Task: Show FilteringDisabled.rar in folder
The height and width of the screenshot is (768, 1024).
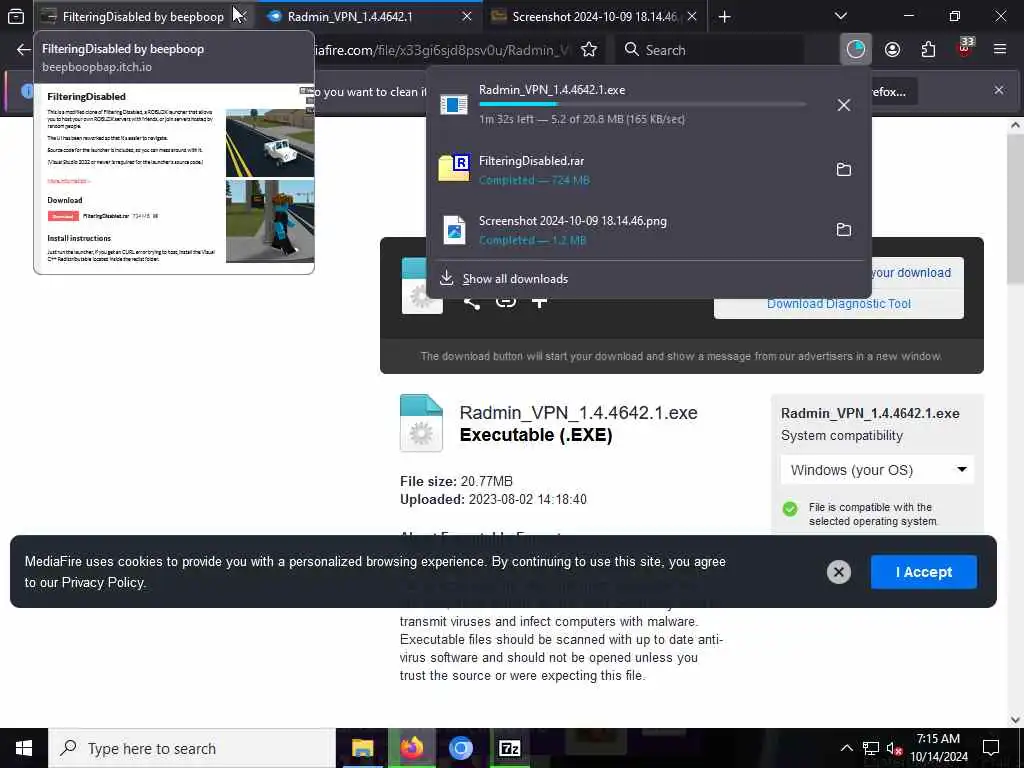Action: point(844,169)
